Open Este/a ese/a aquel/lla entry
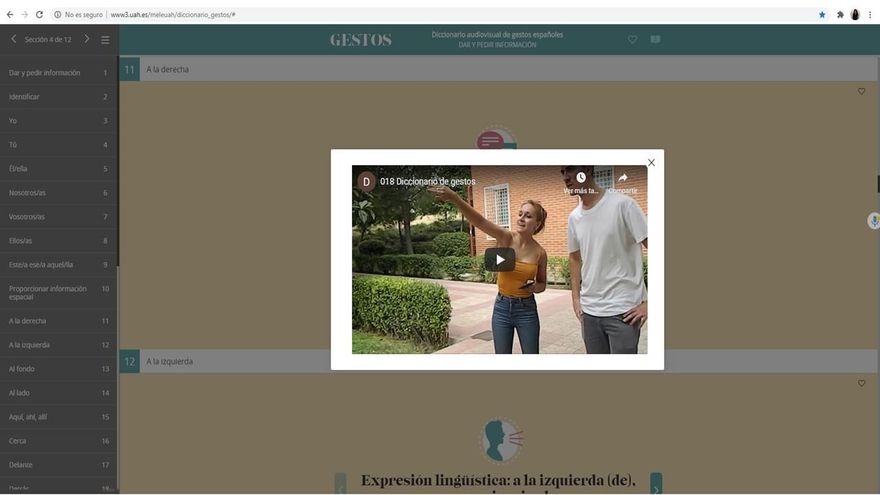Screen dimensions: 880x495 (58, 264)
